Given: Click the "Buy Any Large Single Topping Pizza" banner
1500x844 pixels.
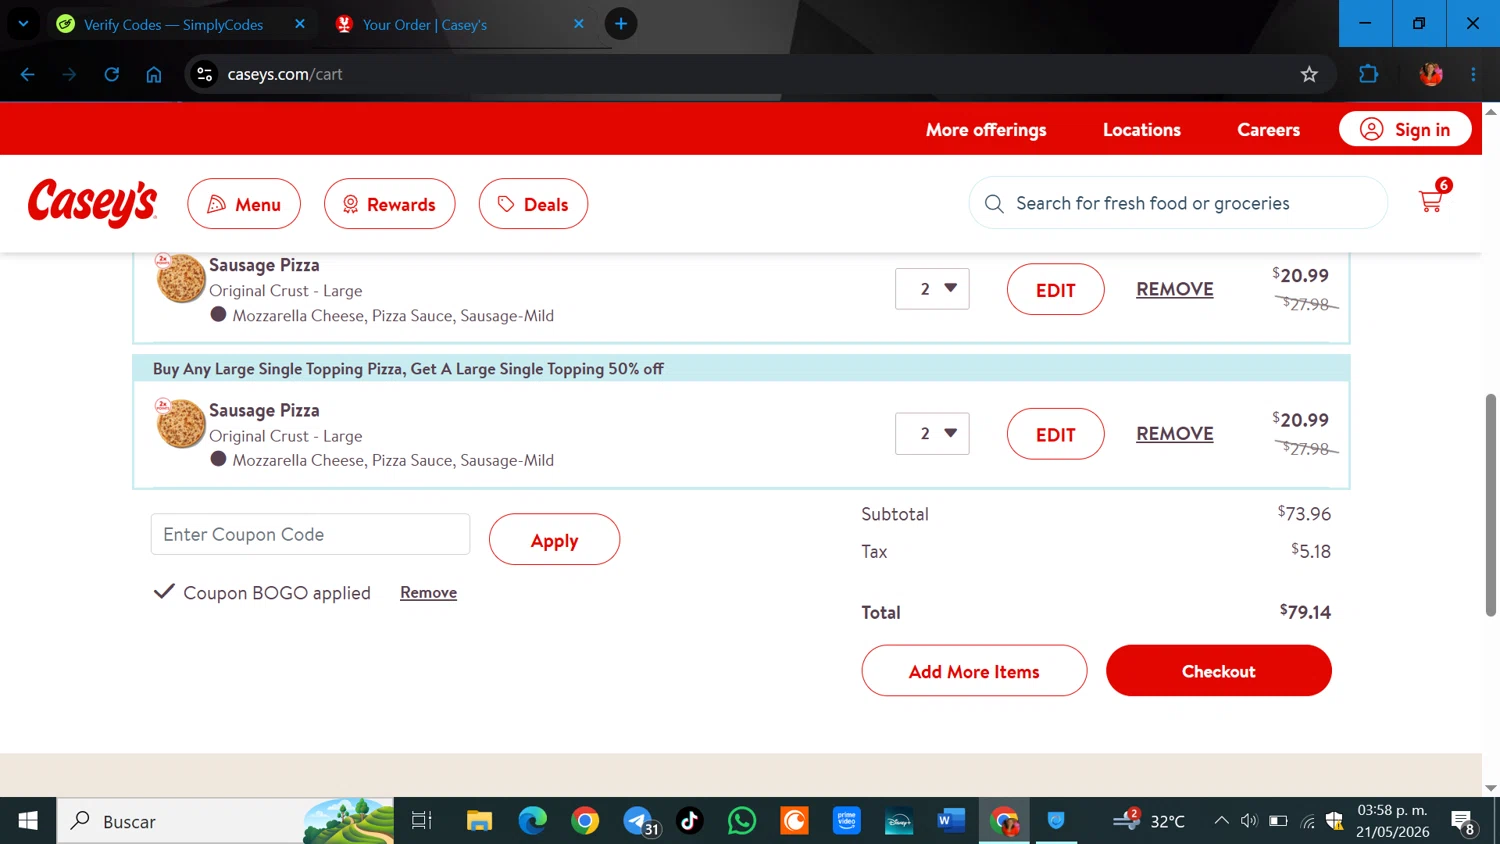Looking at the screenshot, I should 741,368.
